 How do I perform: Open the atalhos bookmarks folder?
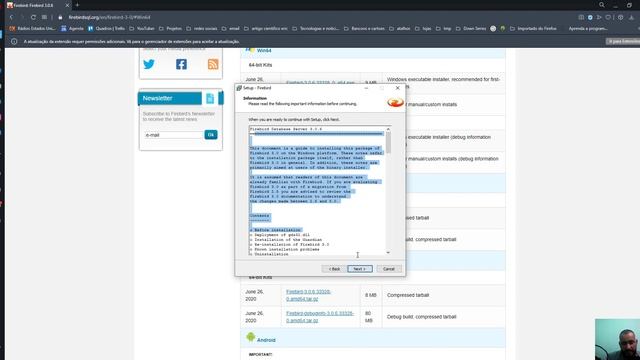pos(400,29)
